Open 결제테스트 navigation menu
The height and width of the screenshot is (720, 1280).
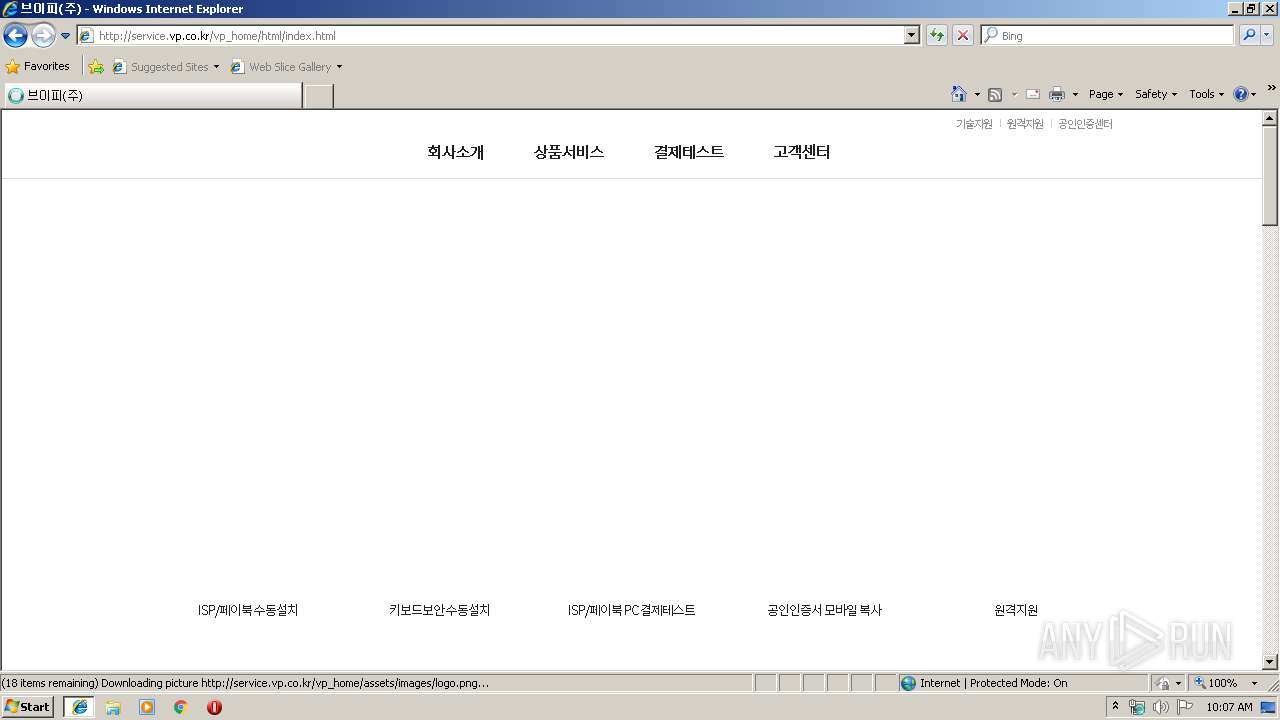689,152
